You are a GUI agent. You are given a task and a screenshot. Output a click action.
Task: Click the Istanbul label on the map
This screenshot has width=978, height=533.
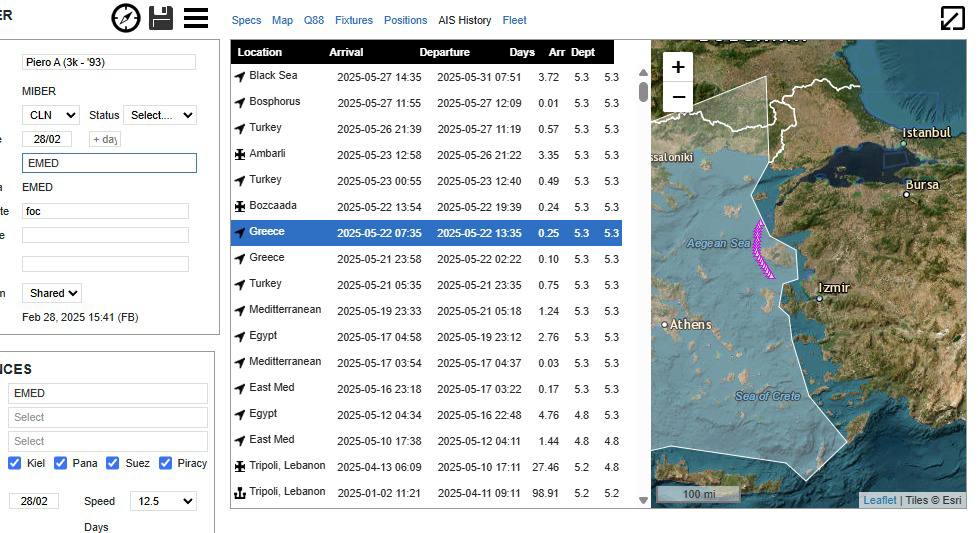coord(926,132)
